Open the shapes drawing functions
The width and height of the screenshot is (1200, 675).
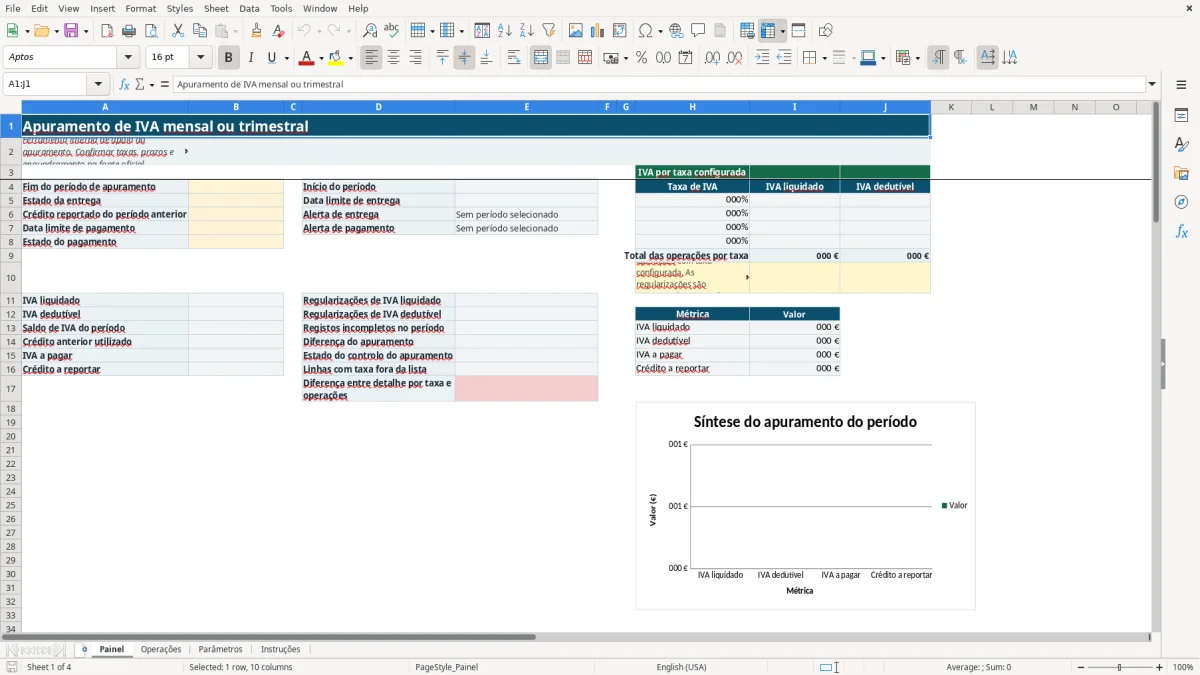[x=826, y=31]
